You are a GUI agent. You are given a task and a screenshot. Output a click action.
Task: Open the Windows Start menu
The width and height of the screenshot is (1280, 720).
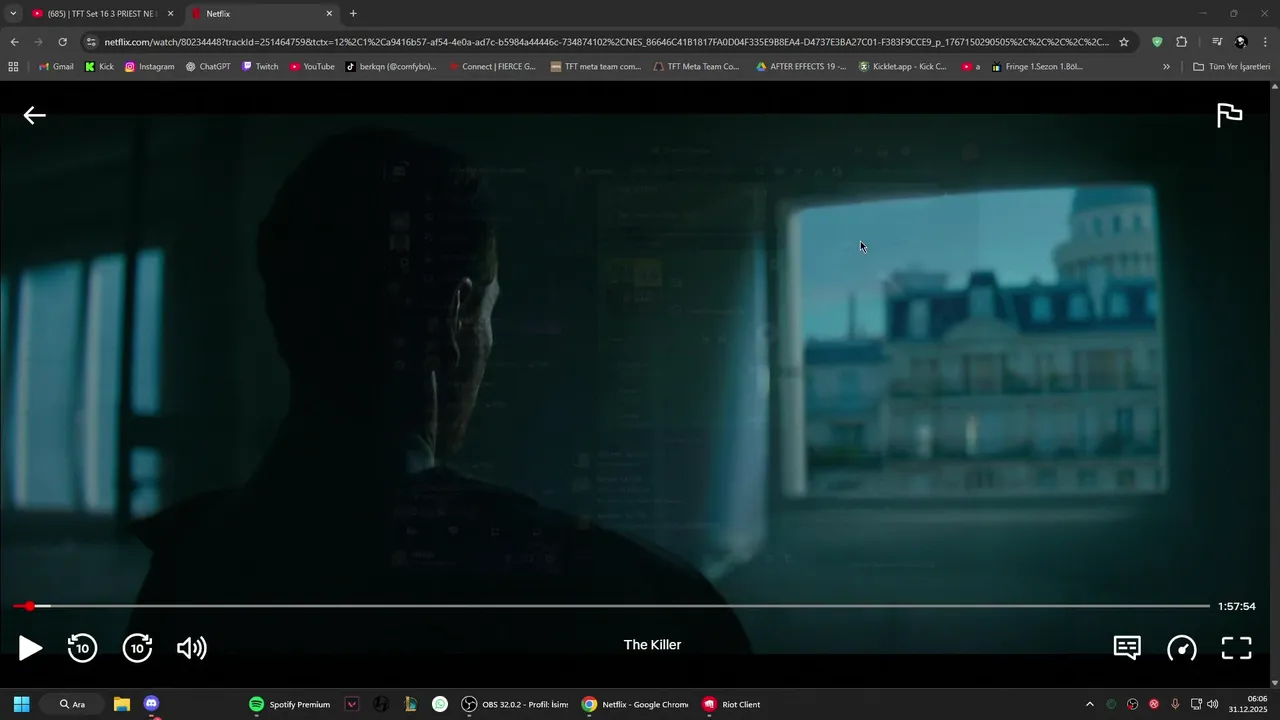(21, 704)
